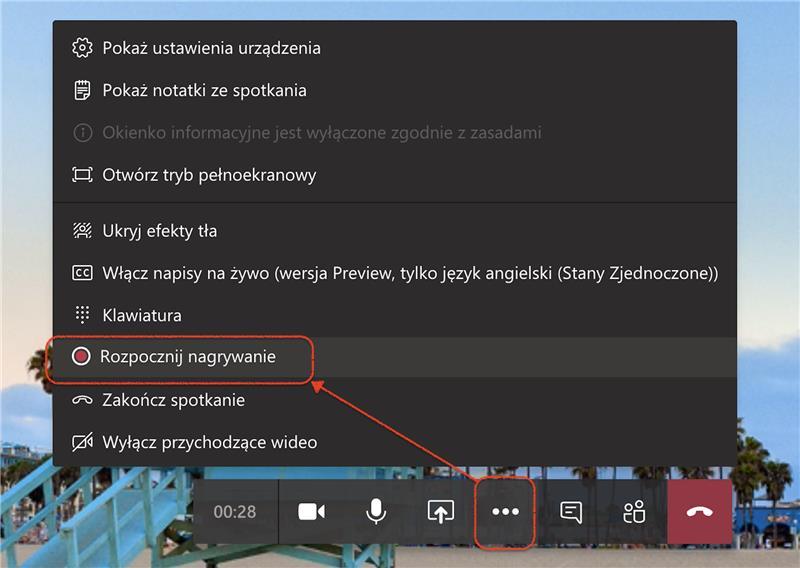Show the participants panel
The height and width of the screenshot is (568, 800).
click(x=634, y=511)
